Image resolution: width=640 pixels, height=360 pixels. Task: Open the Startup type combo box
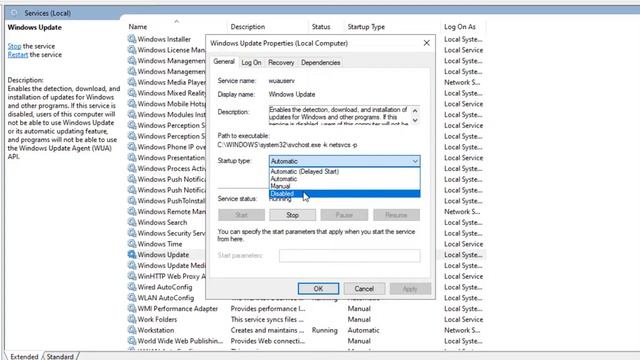[x=344, y=161]
